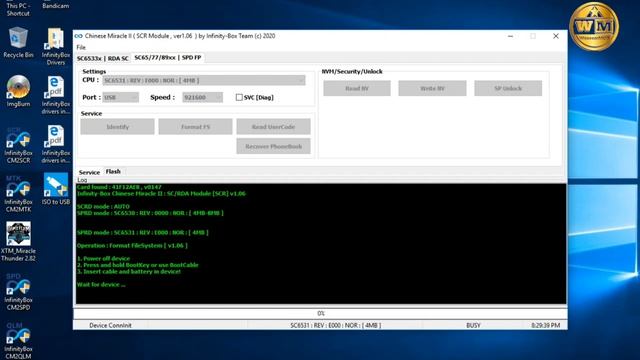Open the InfinityBox Drivers folder icon
The image size is (640, 360).
(x=56, y=46)
